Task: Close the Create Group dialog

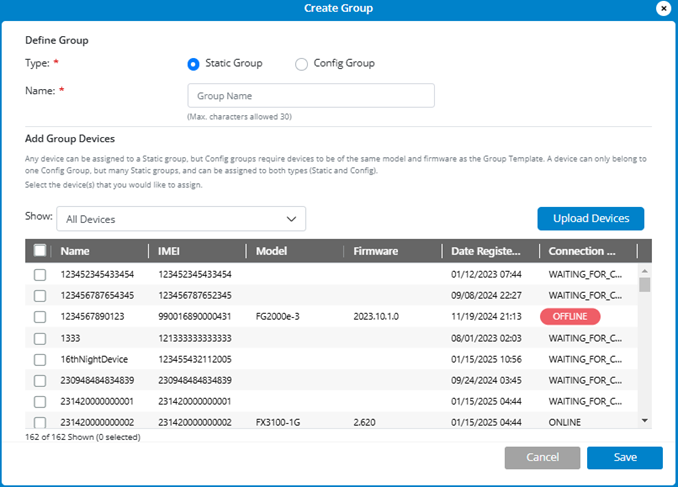Action: [x=662, y=8]
